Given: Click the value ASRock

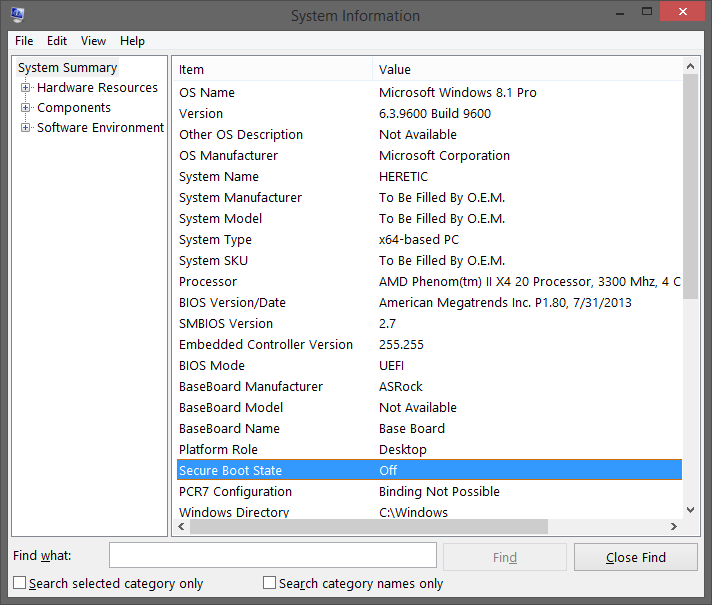Looking at the screenshot, I should pyautogui.click(x=401, y=387).
